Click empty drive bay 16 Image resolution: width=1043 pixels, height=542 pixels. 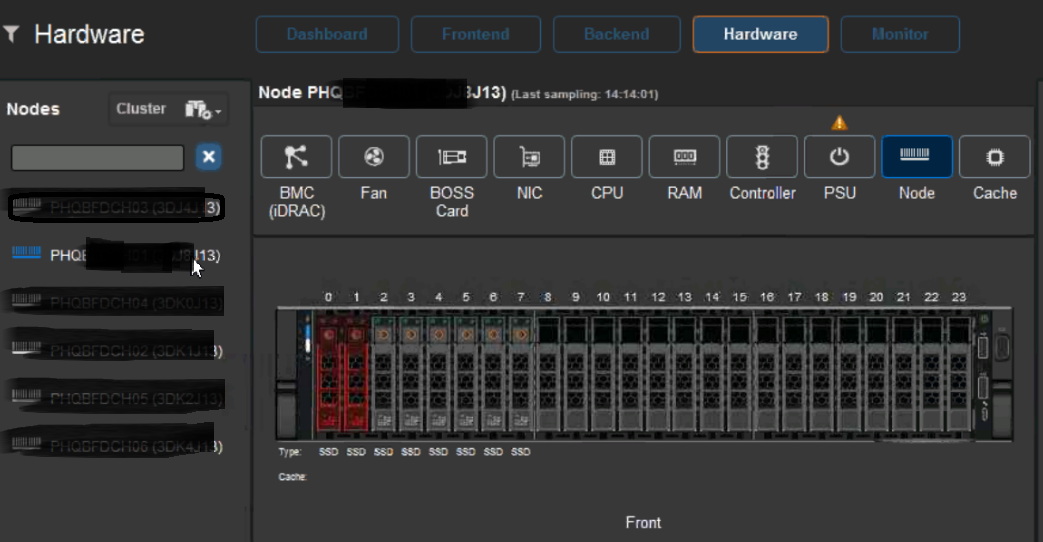(x=767, y=374)
